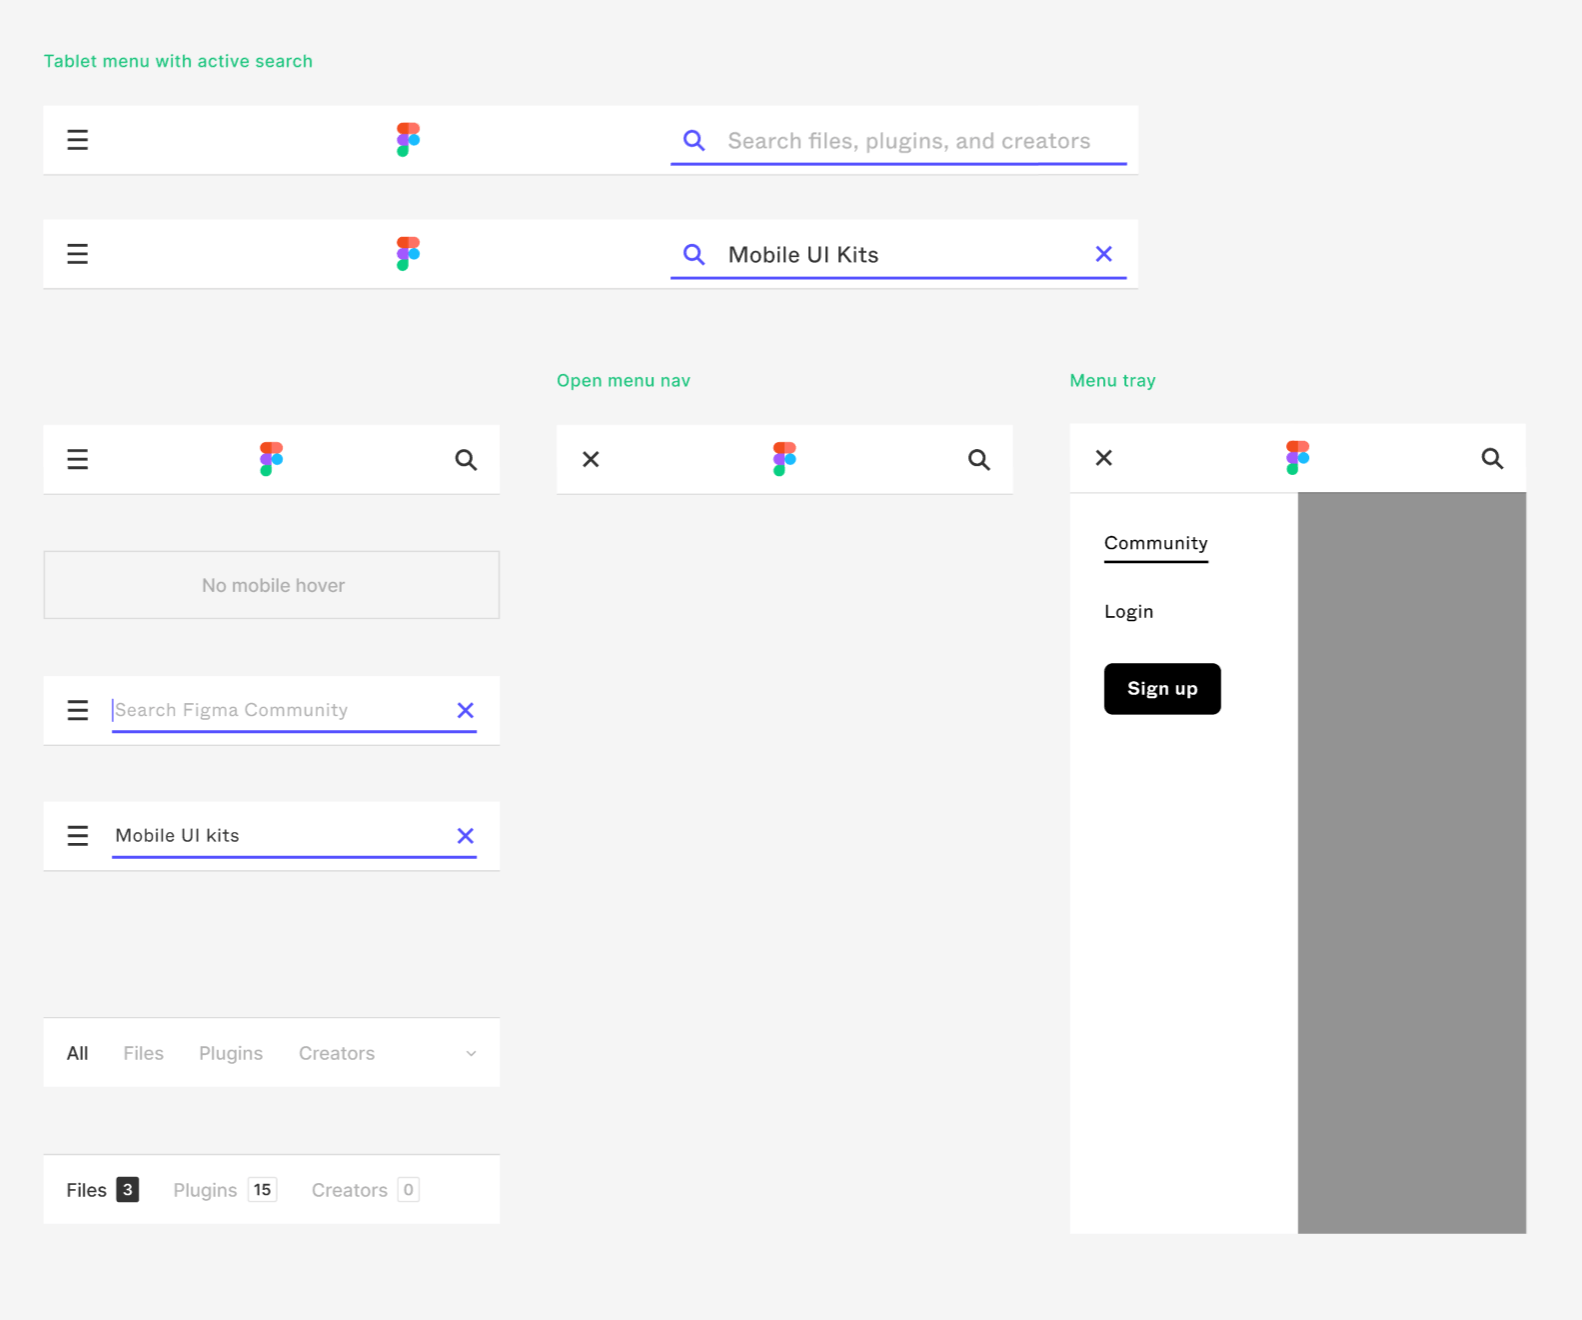The width and height of the screenshot is (1582, 1320).
Task: Click the Sign up button
Action: click(1162, 689)
